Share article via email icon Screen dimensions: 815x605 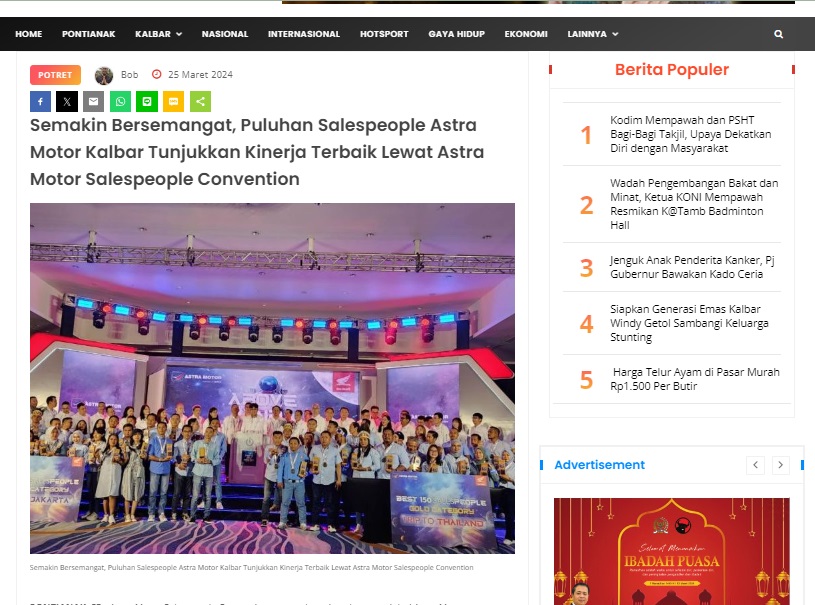point(94,101)
